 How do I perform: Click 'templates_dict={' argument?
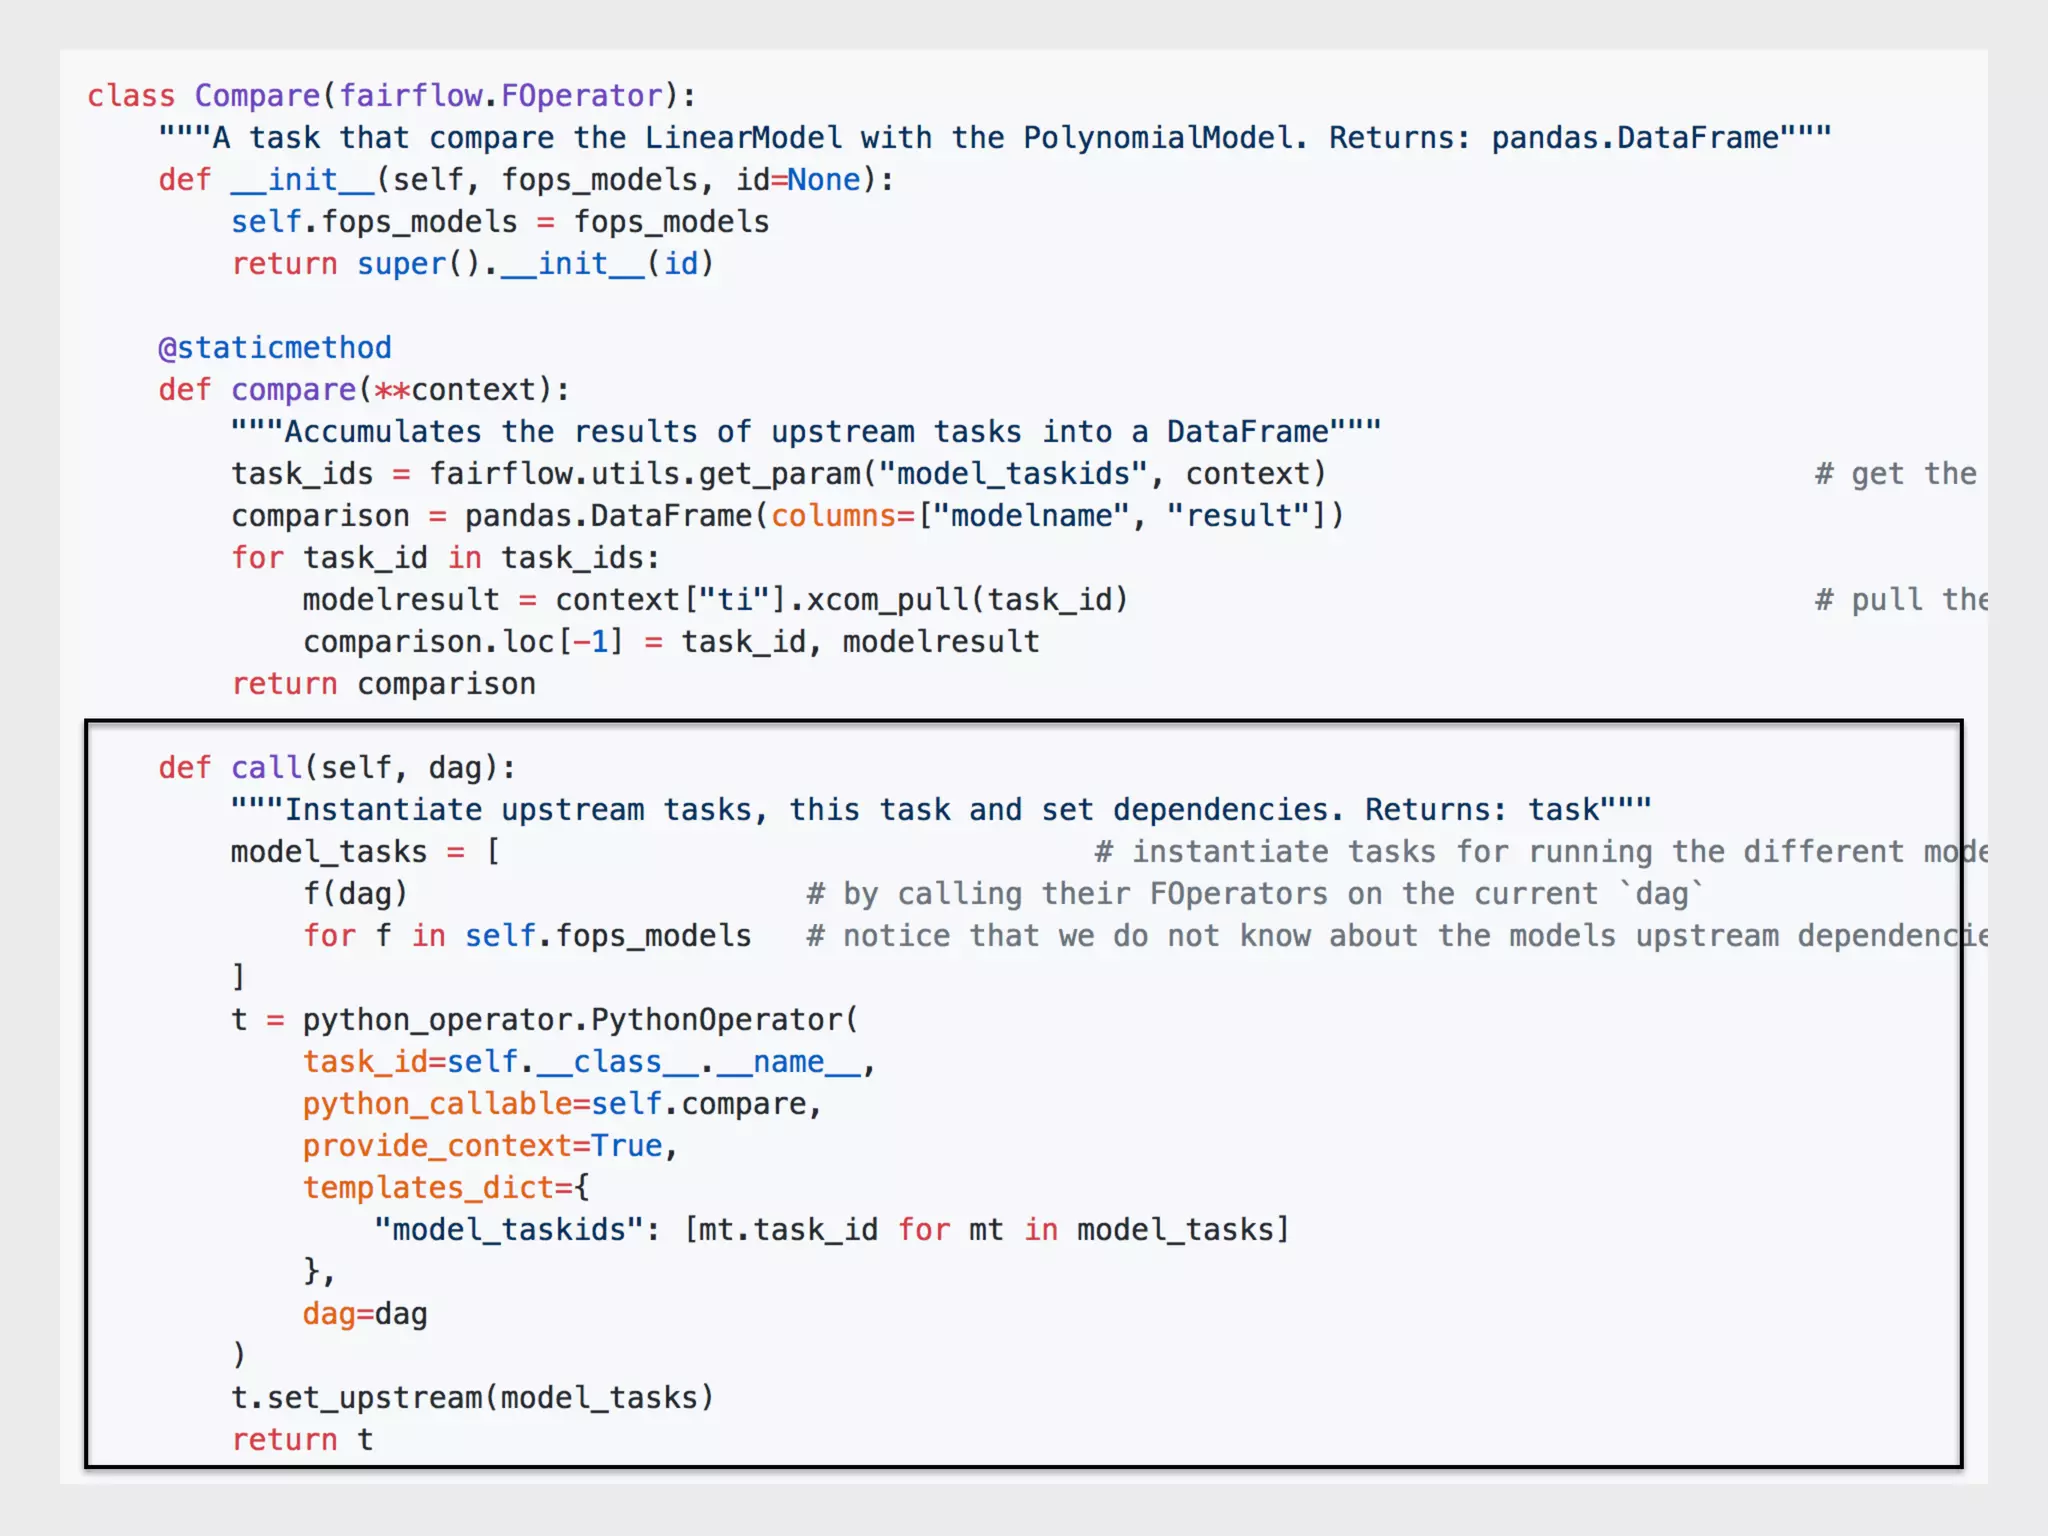tap(447, 1188)
